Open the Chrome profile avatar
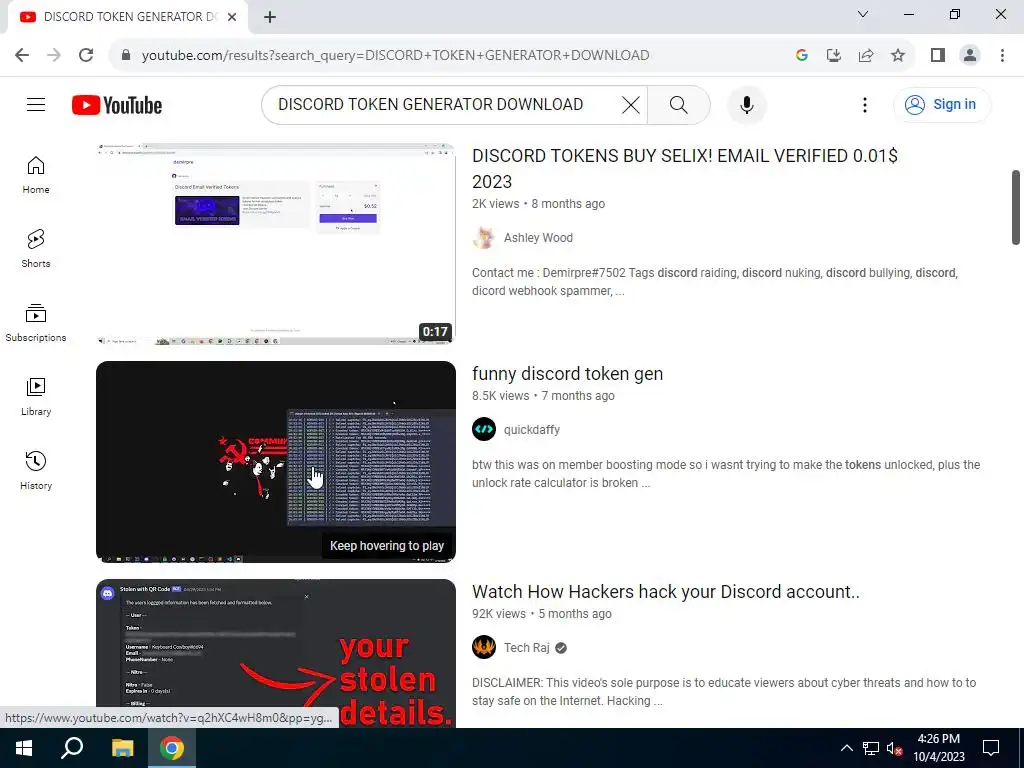Viewport: 1024px width, 768px height. coord(970,55)
